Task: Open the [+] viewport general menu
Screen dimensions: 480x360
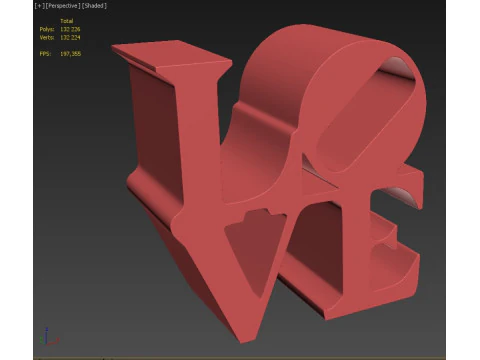Action: [39, 6]
